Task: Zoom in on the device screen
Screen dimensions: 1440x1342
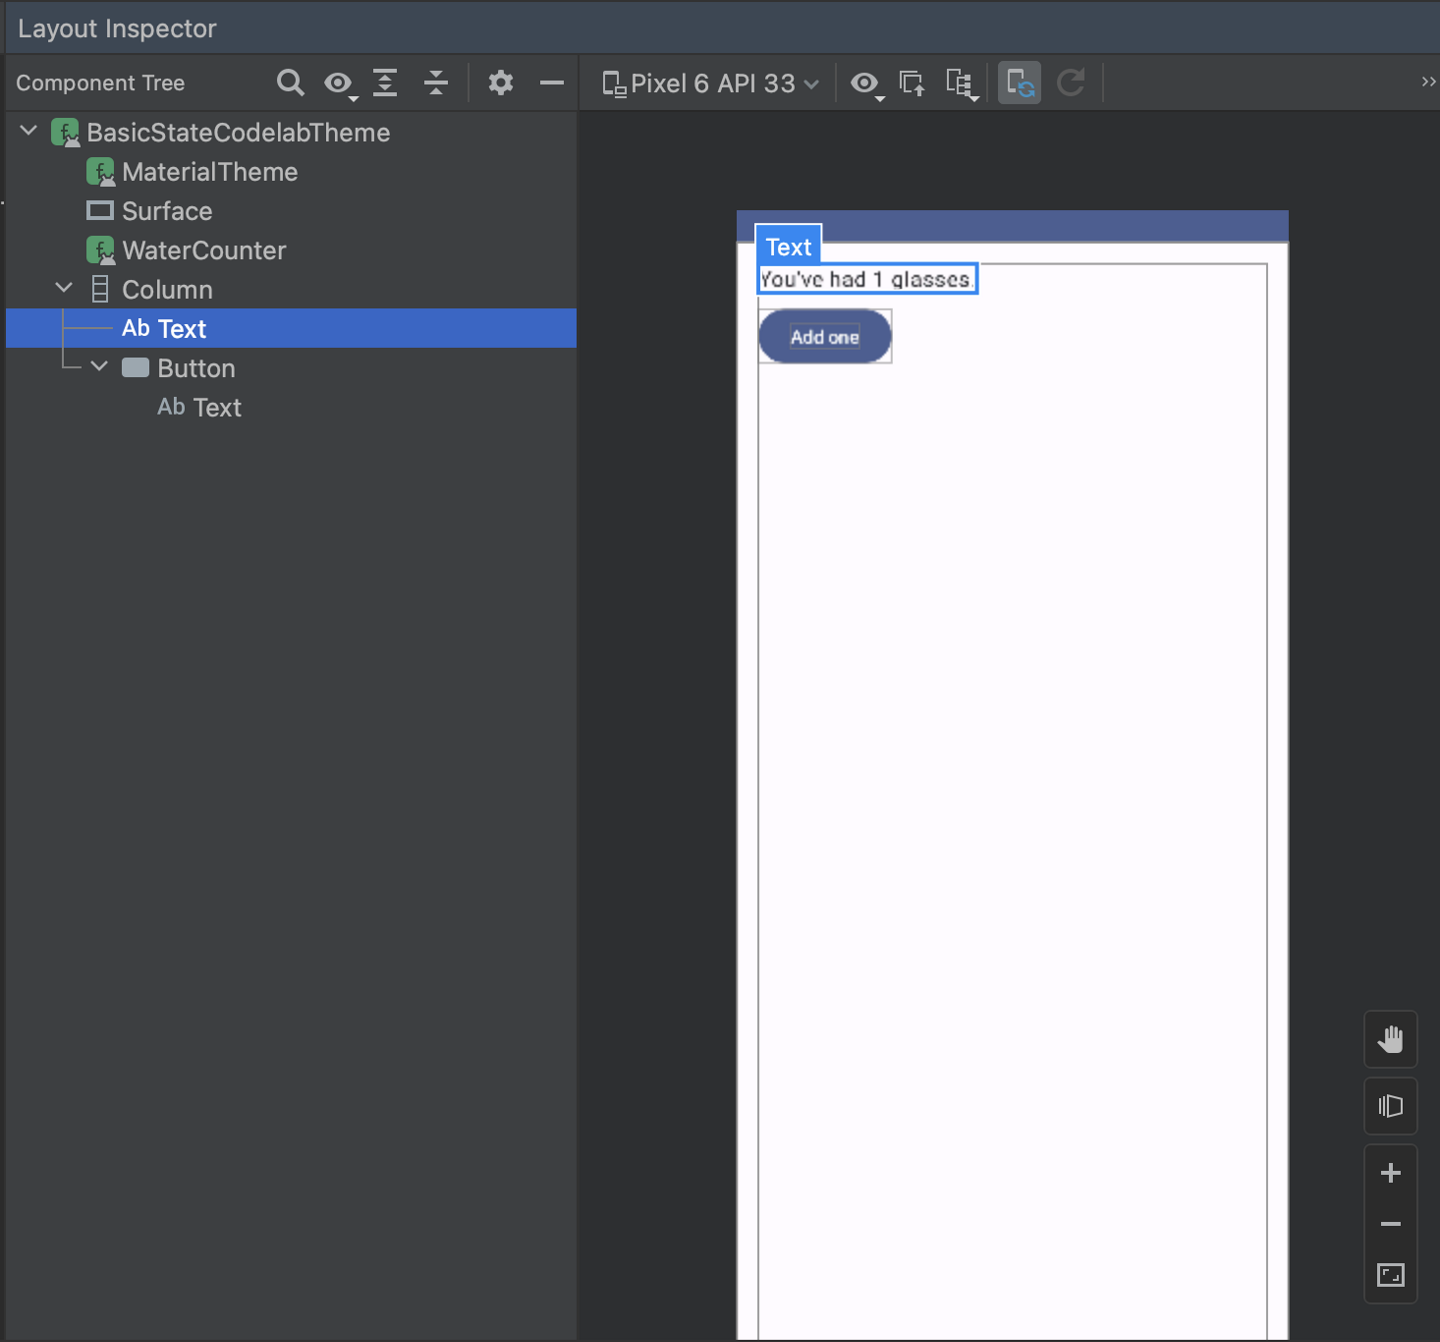Action: (x=1391, y=1173)
